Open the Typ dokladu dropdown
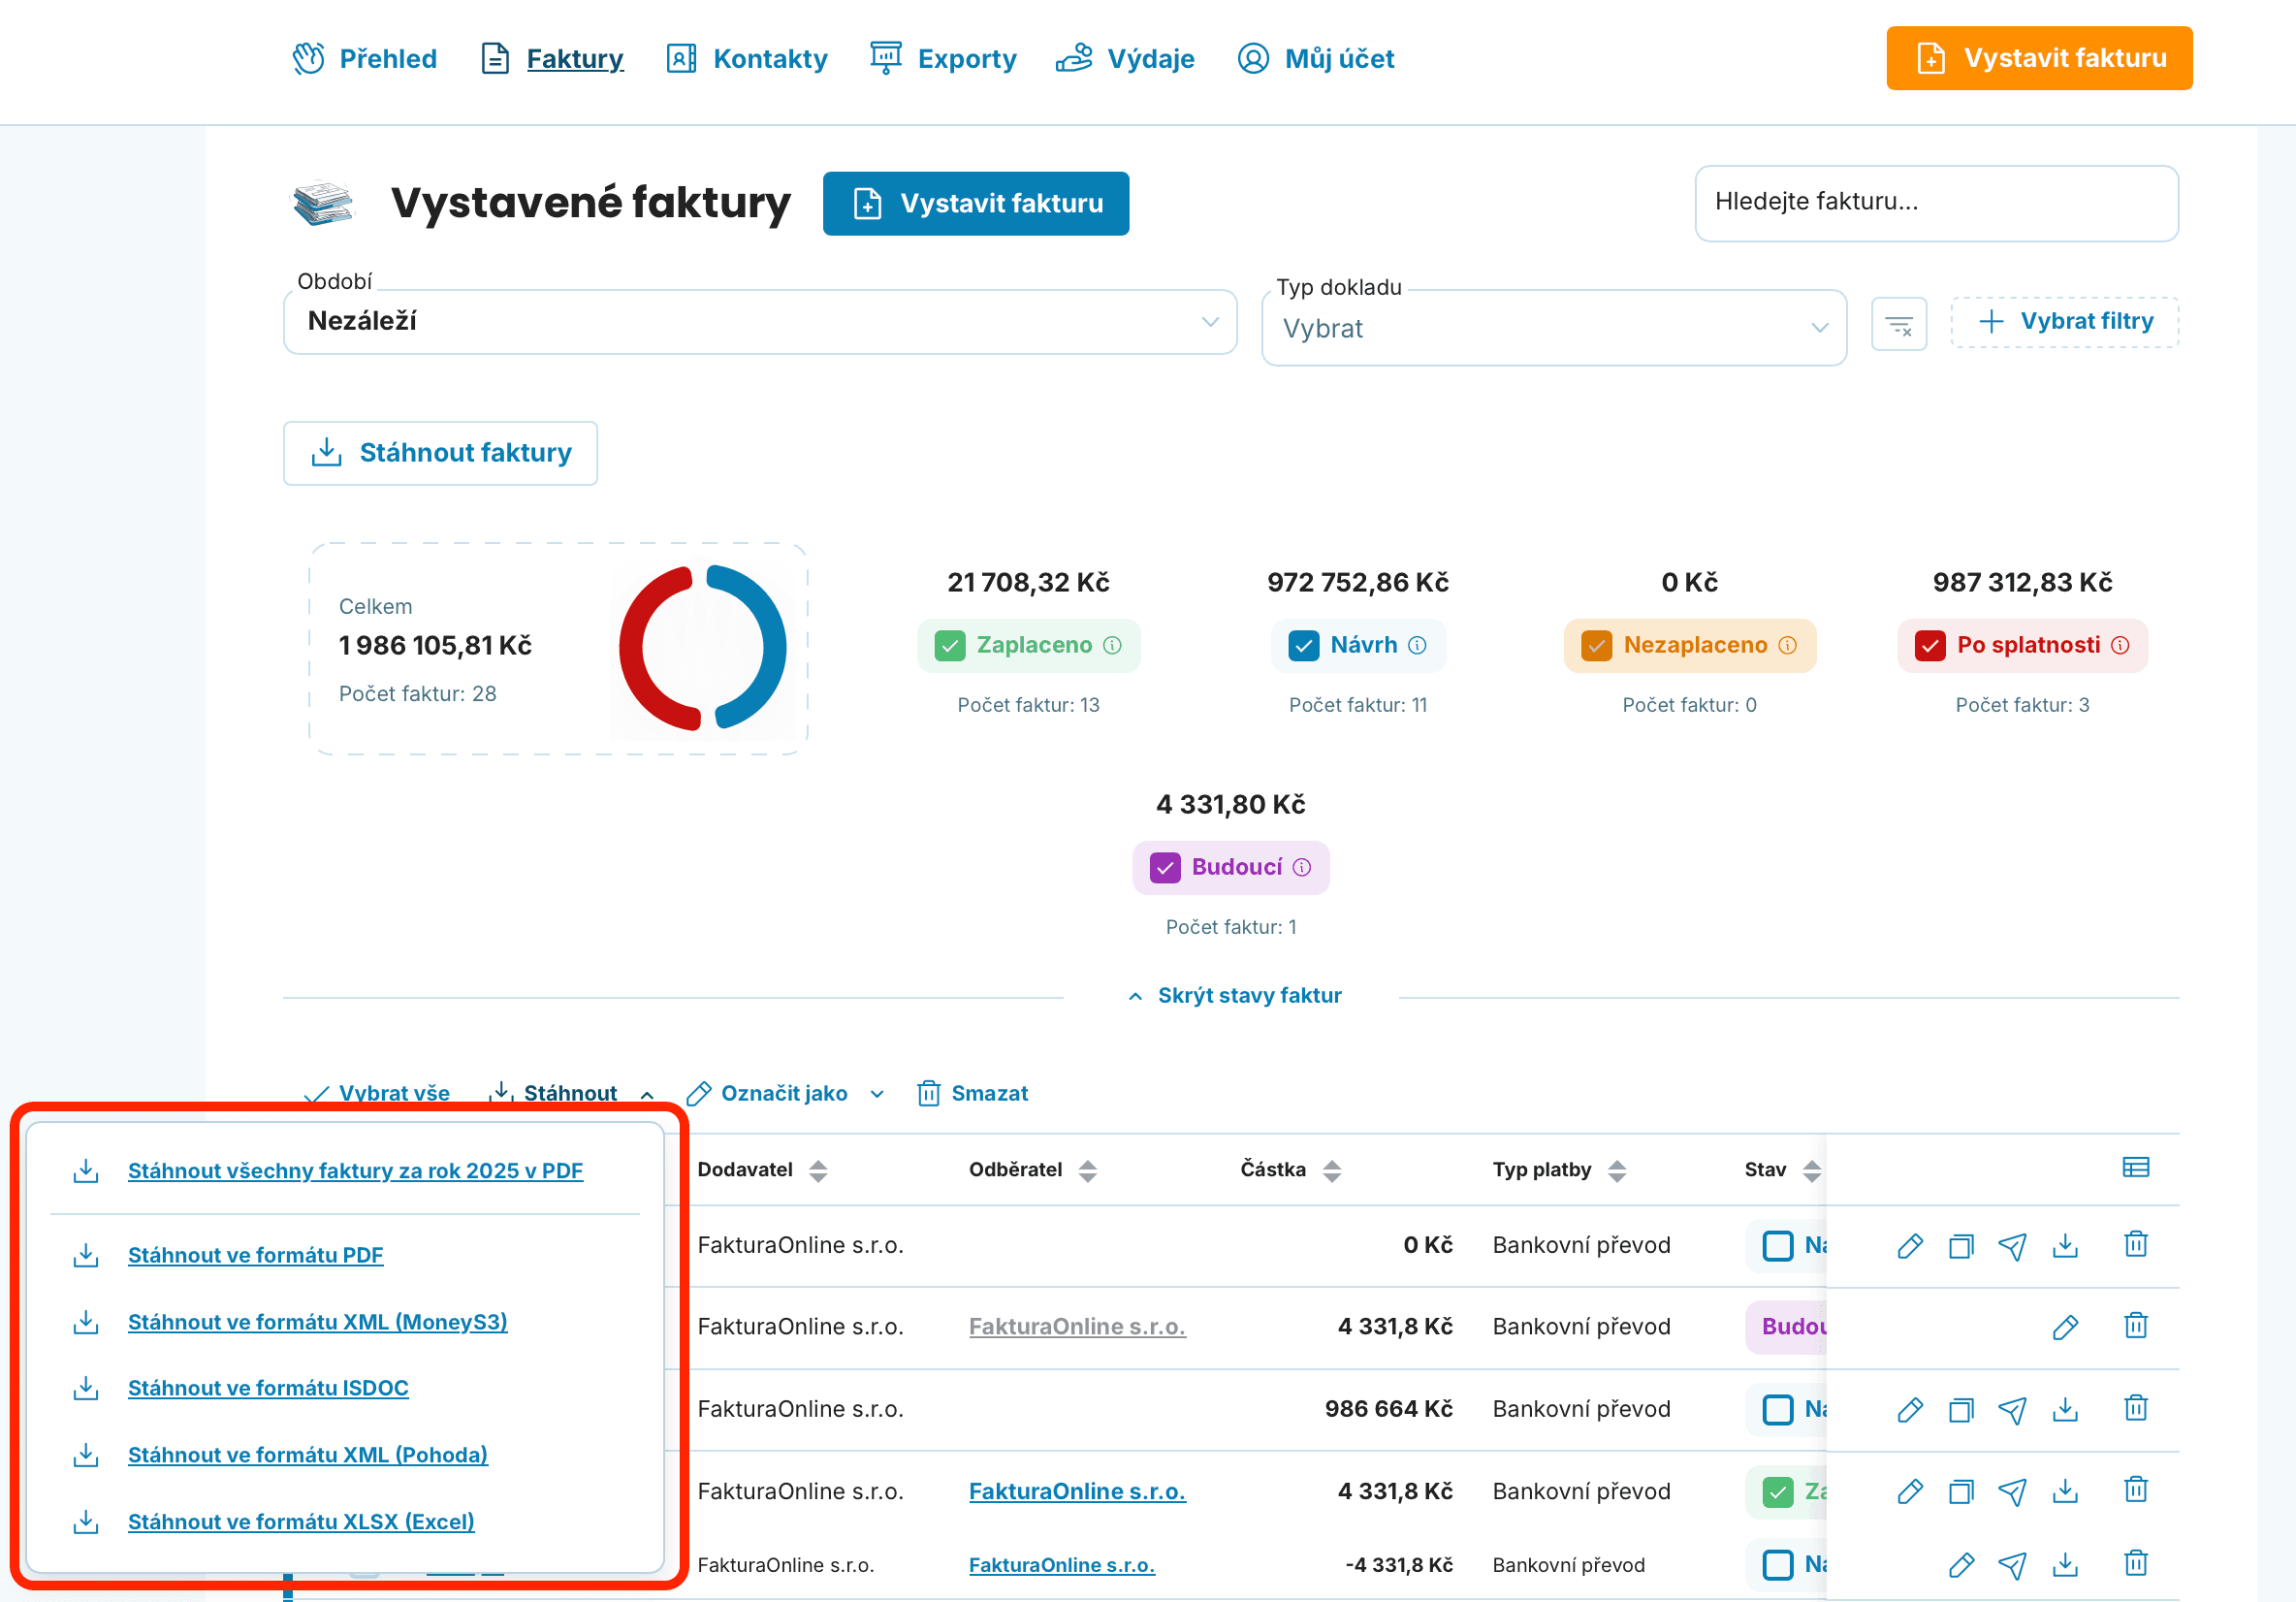Viewport: 2296px width, 1602px height. pyautogui.click(x=1553, y=328)
